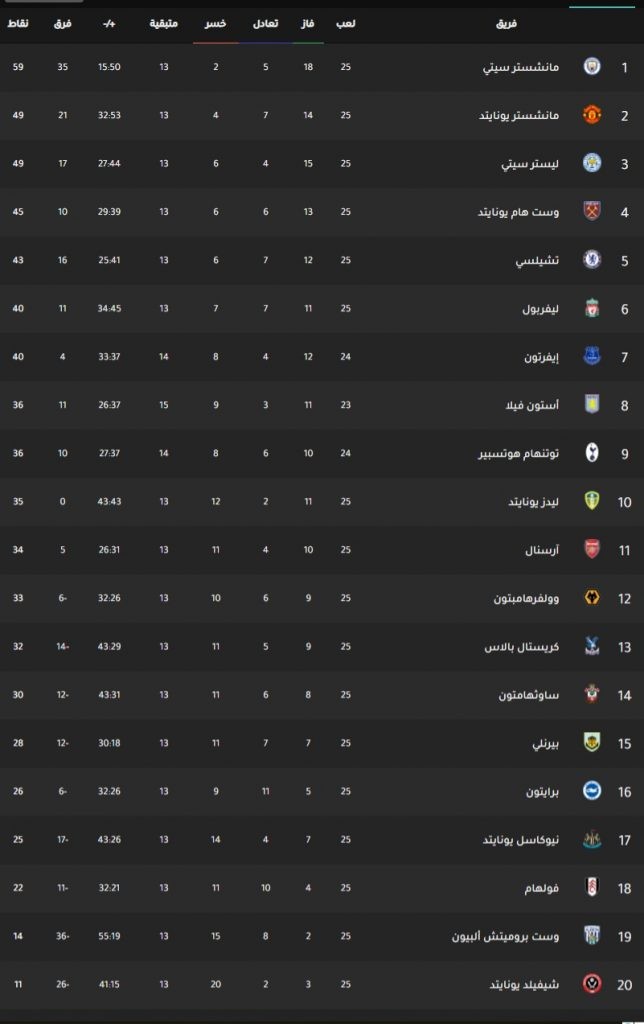Select the highlighted tab underline at top

click(602, 7)
